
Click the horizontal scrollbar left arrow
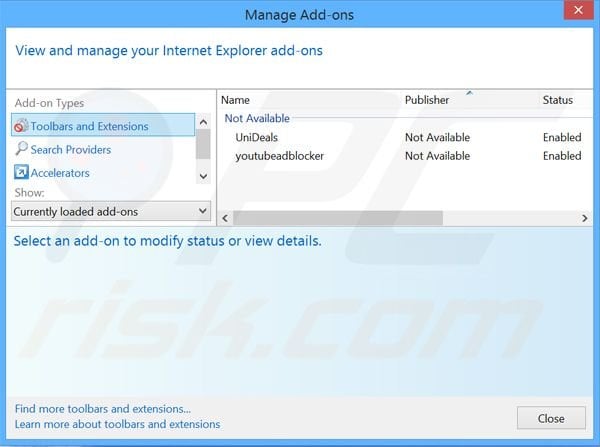(225, 218)
